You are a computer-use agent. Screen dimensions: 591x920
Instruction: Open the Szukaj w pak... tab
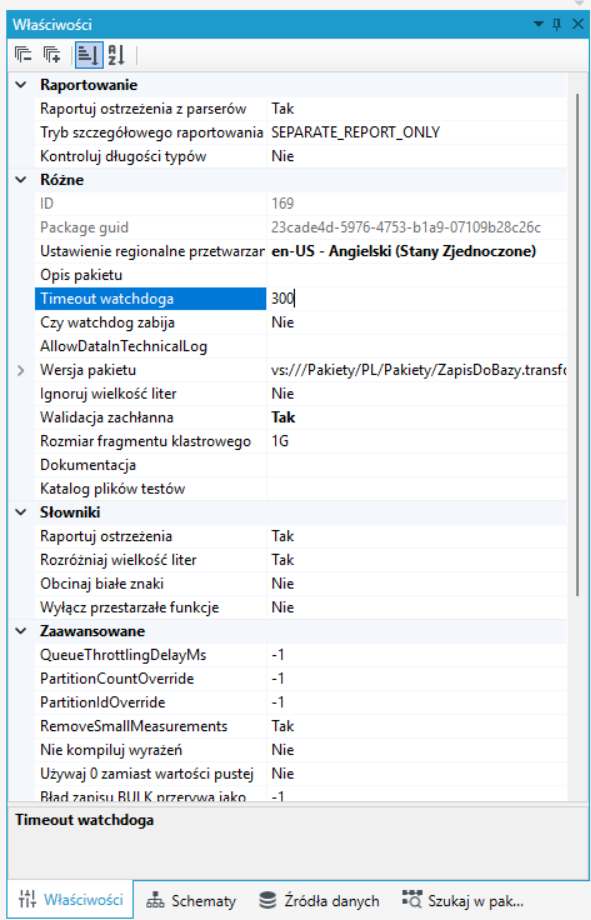tap(464, 900)
